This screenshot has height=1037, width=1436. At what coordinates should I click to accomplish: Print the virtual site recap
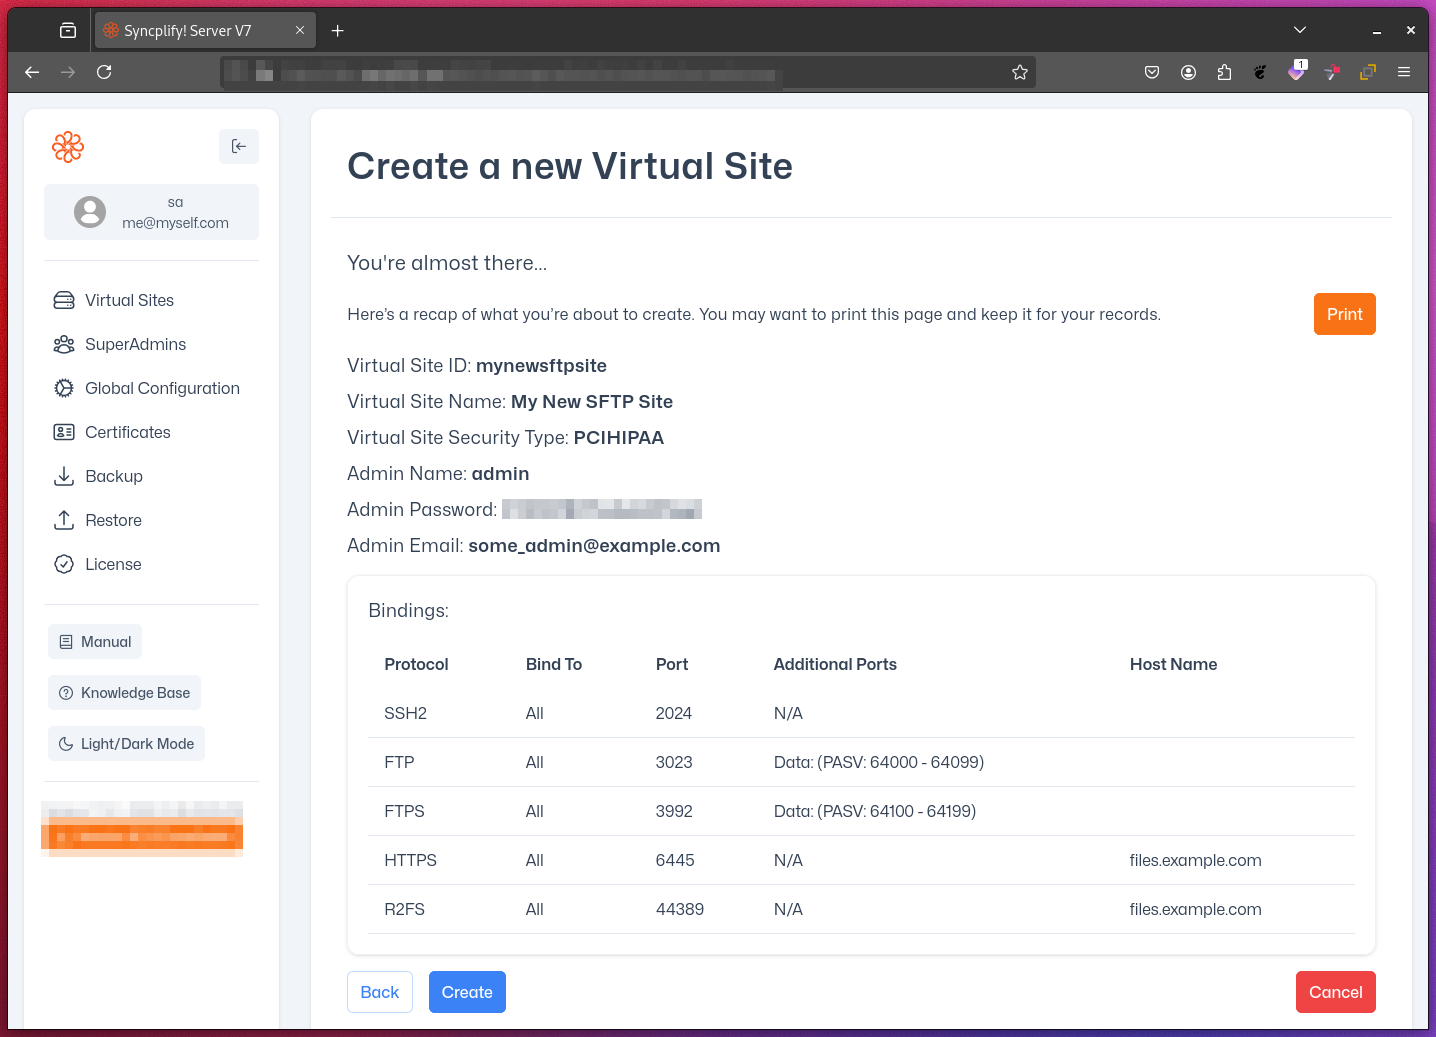(1344, 313)
